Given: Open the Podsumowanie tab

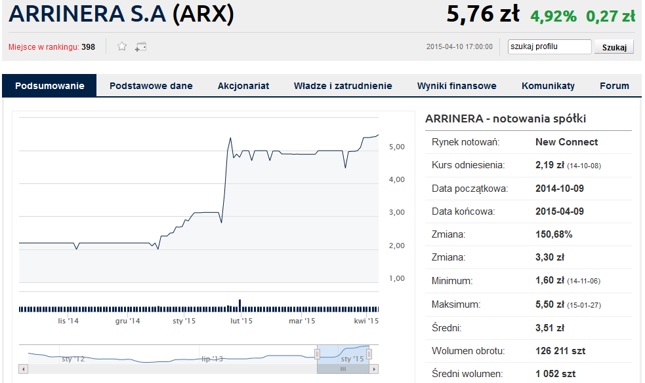Looking at the screenshot, I should click(x=49, y=86).
